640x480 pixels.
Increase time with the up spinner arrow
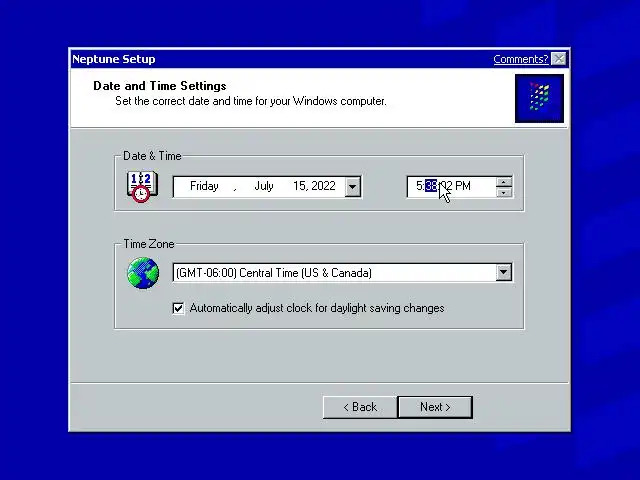pyautogui.click(x=504, y=182)
